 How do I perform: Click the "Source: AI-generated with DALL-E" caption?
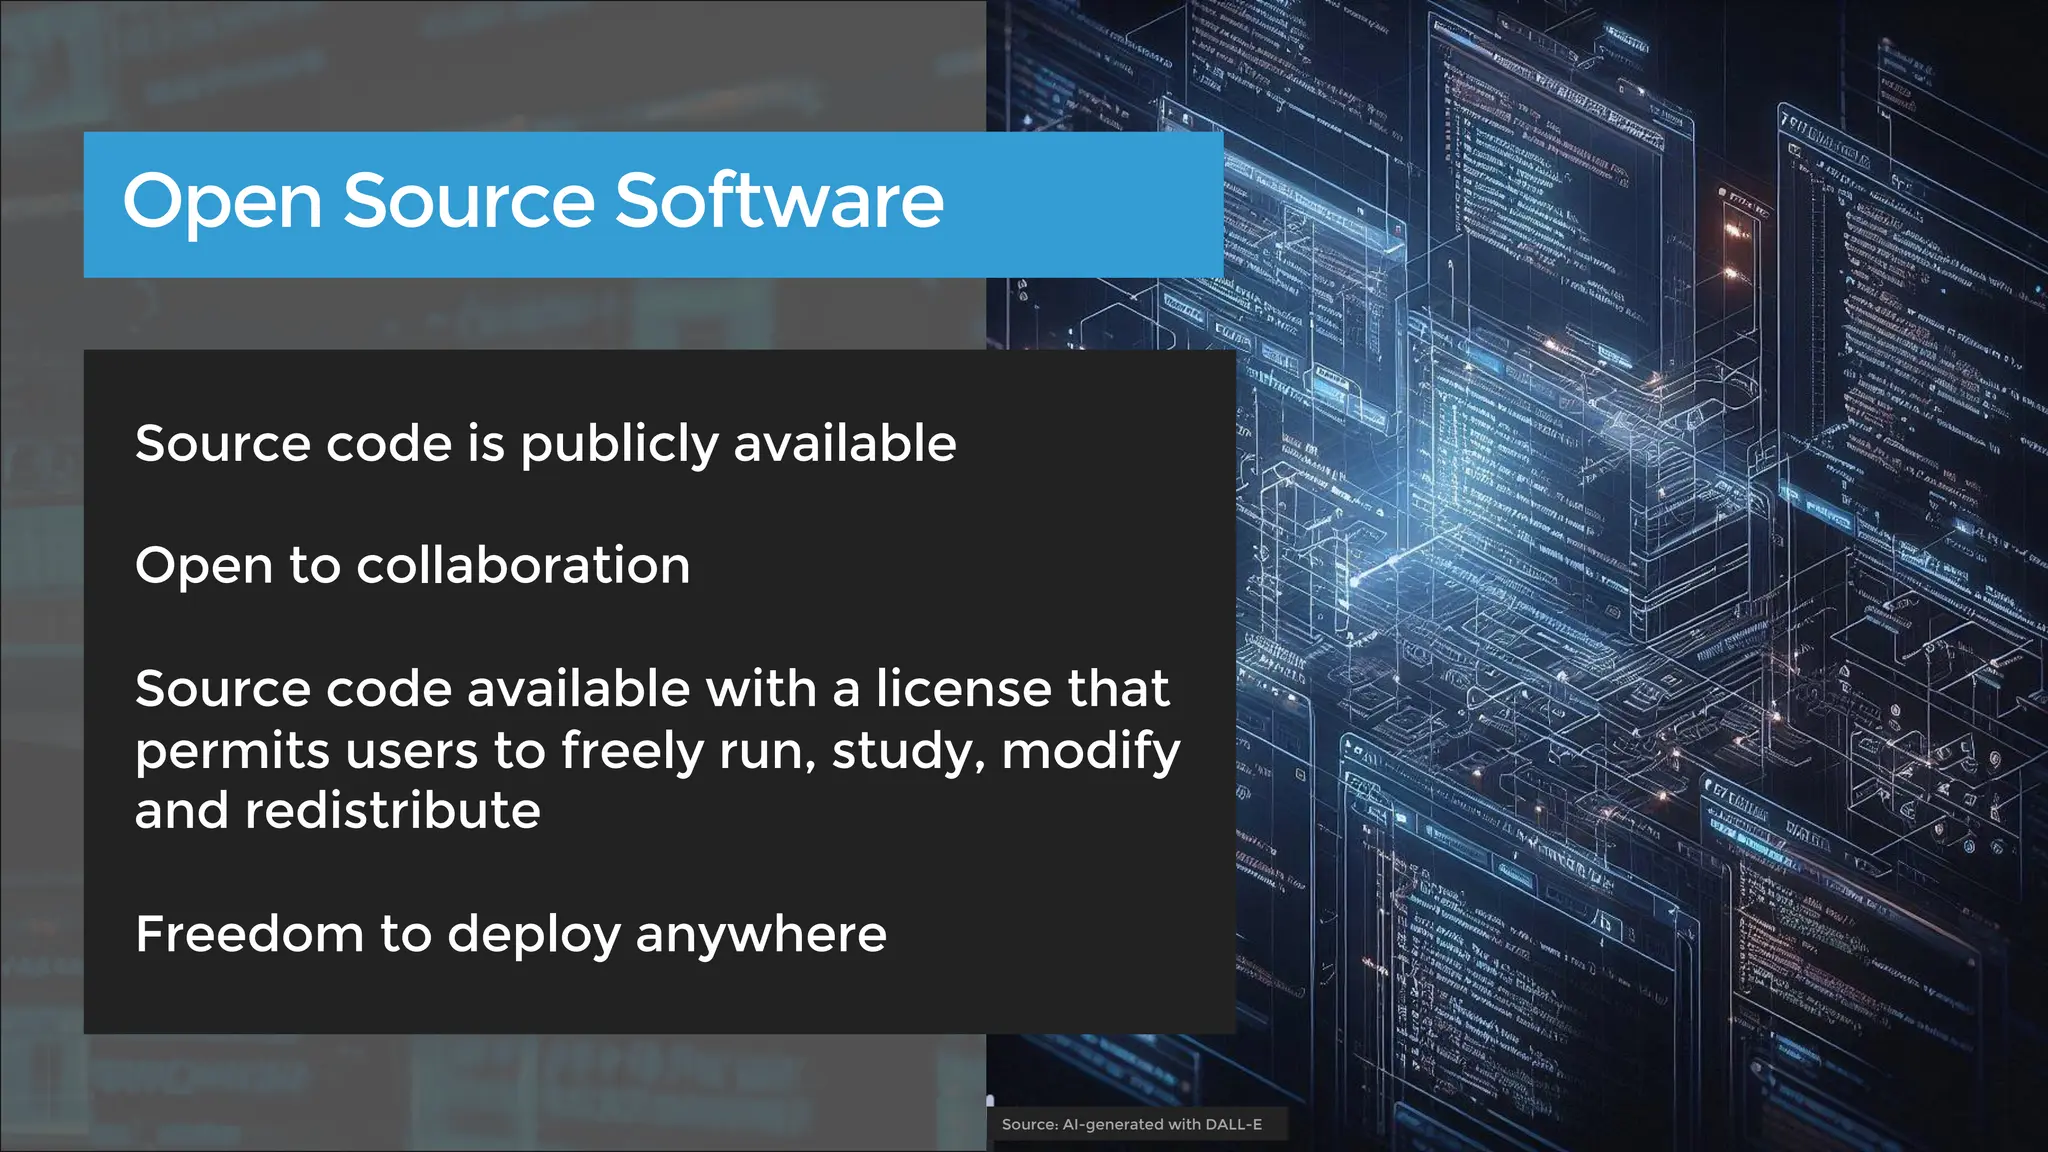pyautogui.click(x=1131, y=1124)
